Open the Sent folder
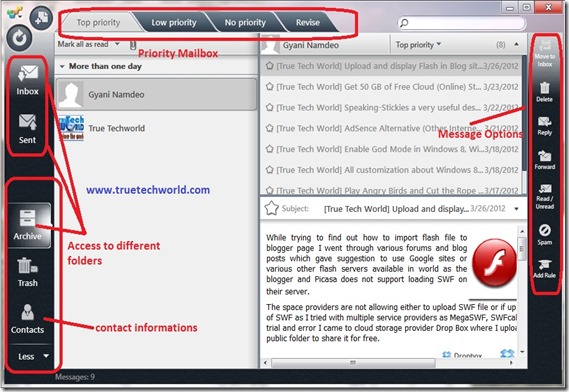Screen dimensions: 569x392 (27, 129)
